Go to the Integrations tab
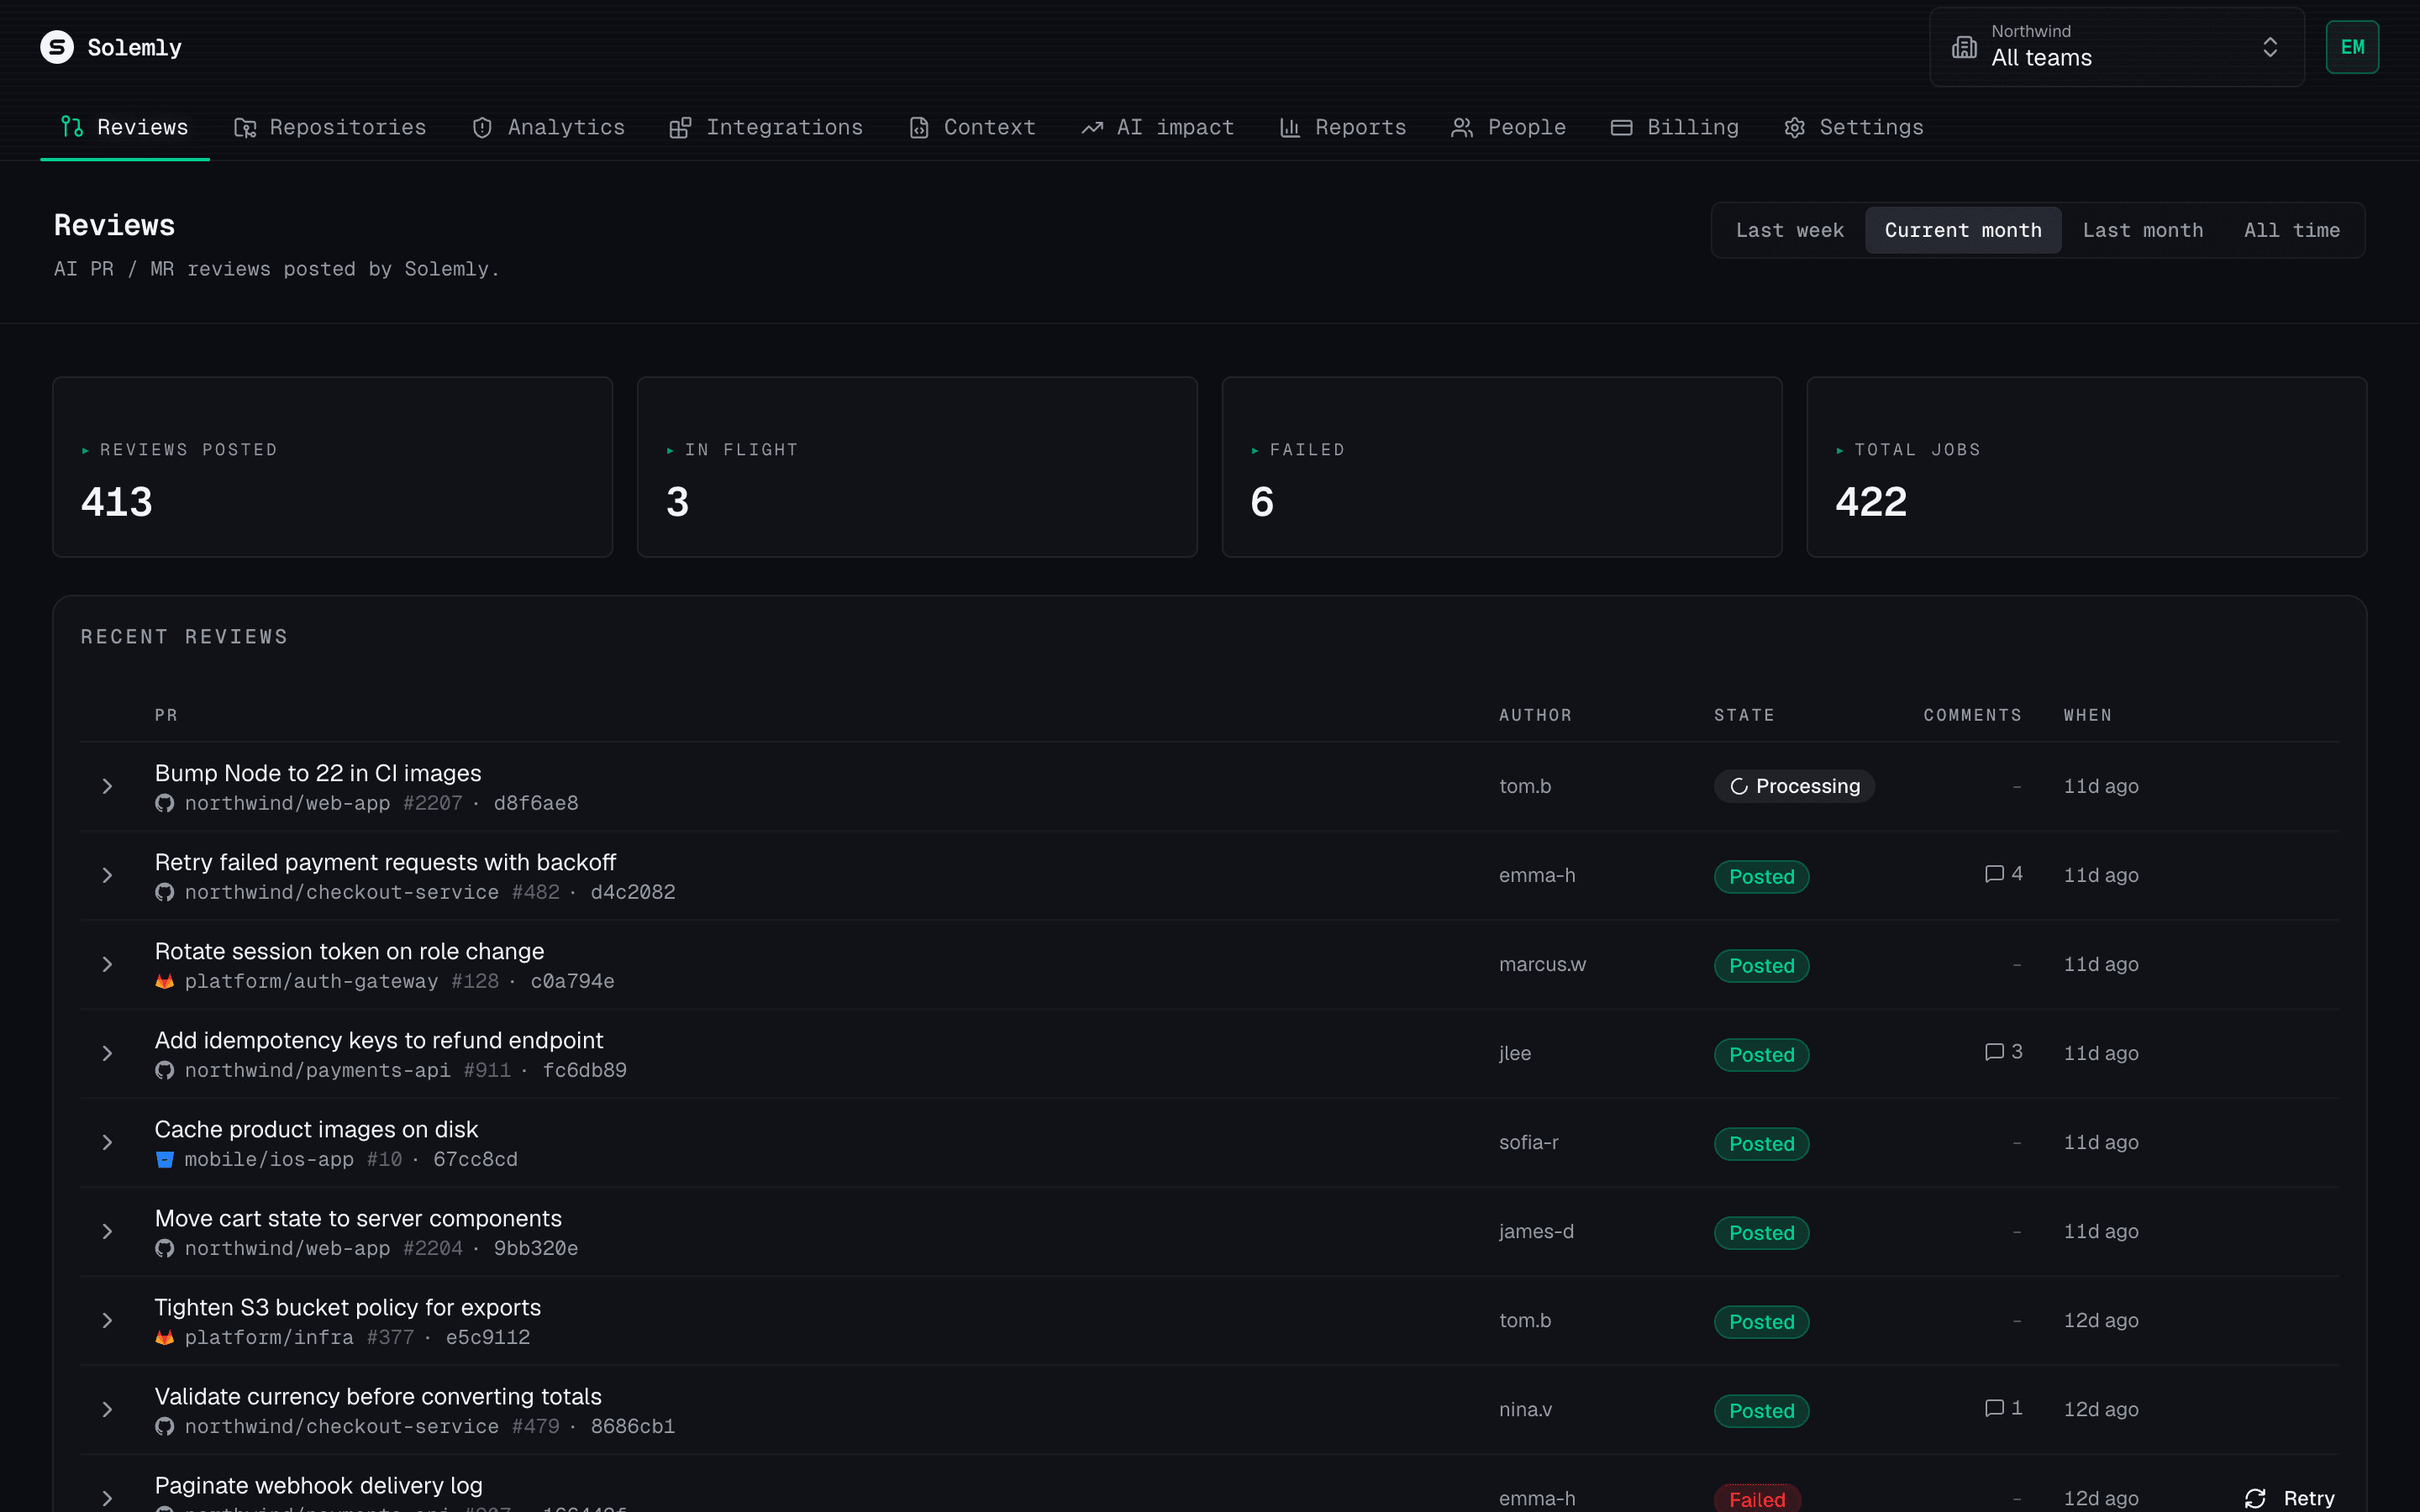Screen dimensions: 2420x1512 pos(766,127)
